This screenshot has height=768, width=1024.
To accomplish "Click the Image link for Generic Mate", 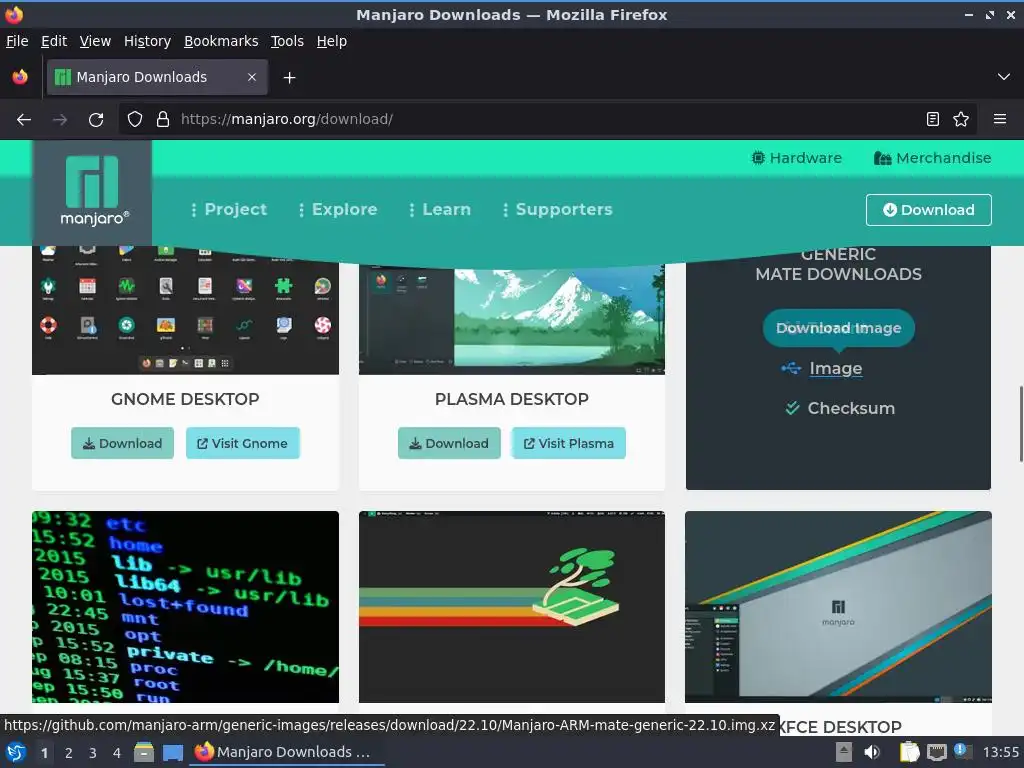I will point(835,369).
